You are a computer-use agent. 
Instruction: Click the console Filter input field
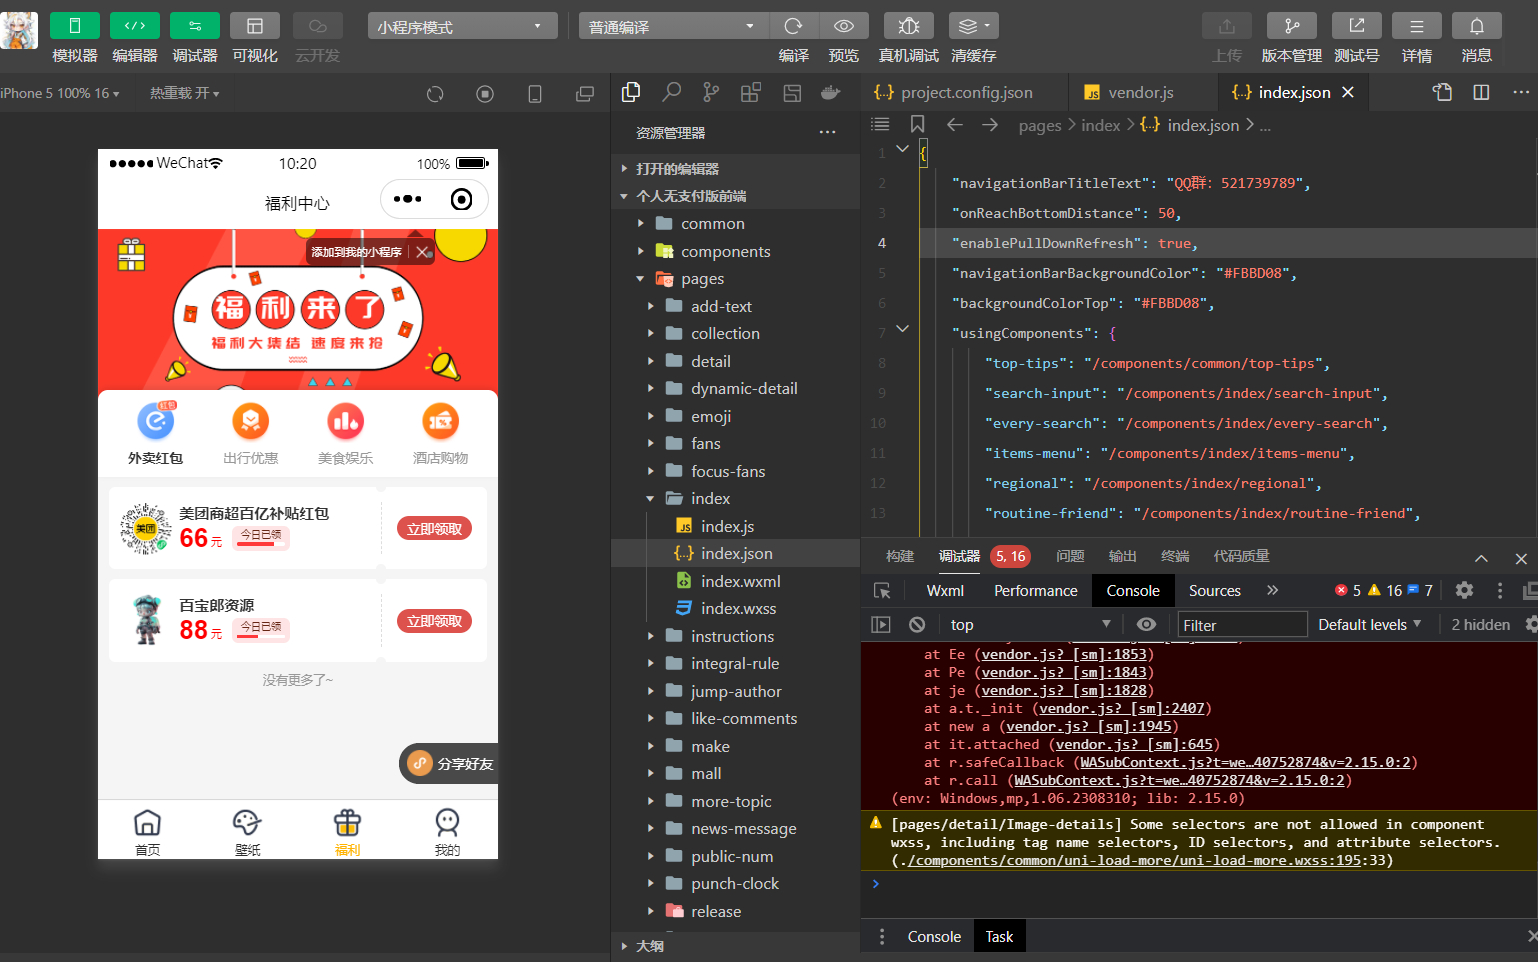[x=1241, y=625]
